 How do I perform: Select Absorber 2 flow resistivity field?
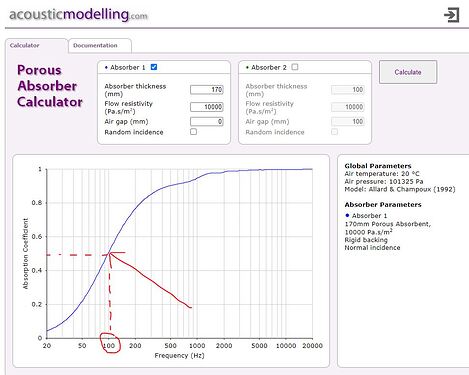pos(348,107)
